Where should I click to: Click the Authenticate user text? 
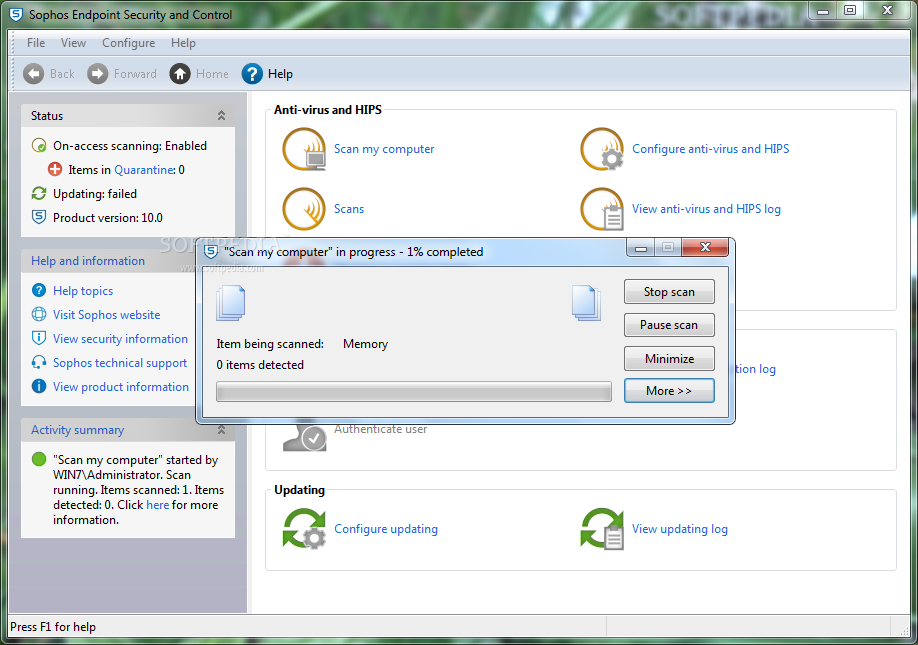(381, 429)
